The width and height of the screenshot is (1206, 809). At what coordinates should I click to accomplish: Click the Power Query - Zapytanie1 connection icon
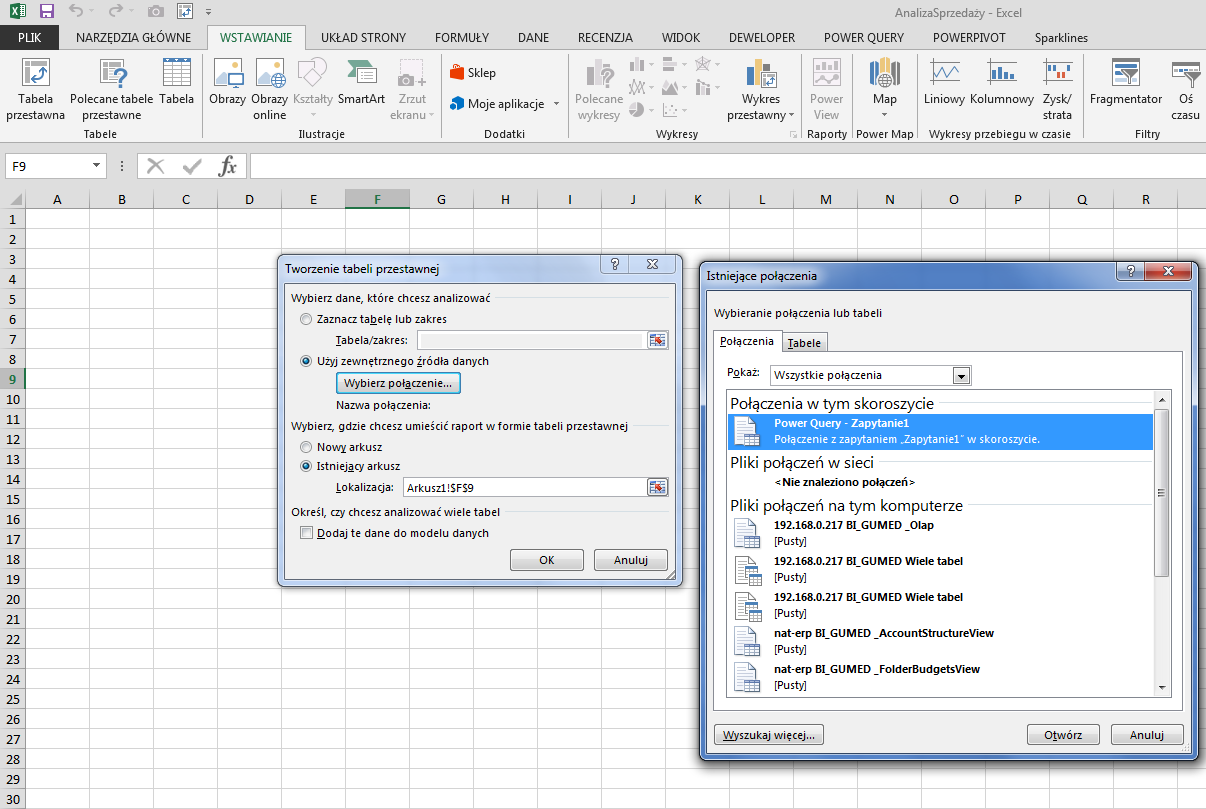pos(747,430)
